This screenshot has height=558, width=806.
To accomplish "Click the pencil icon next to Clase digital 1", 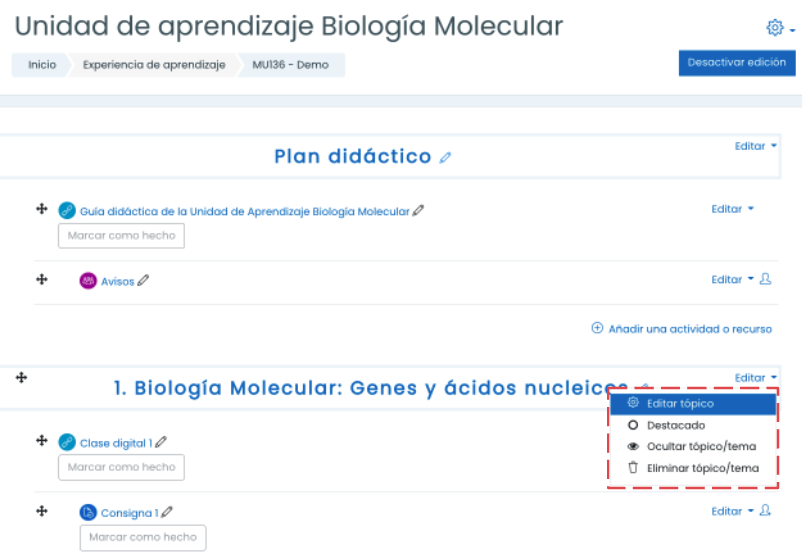I will pos(161,442).
